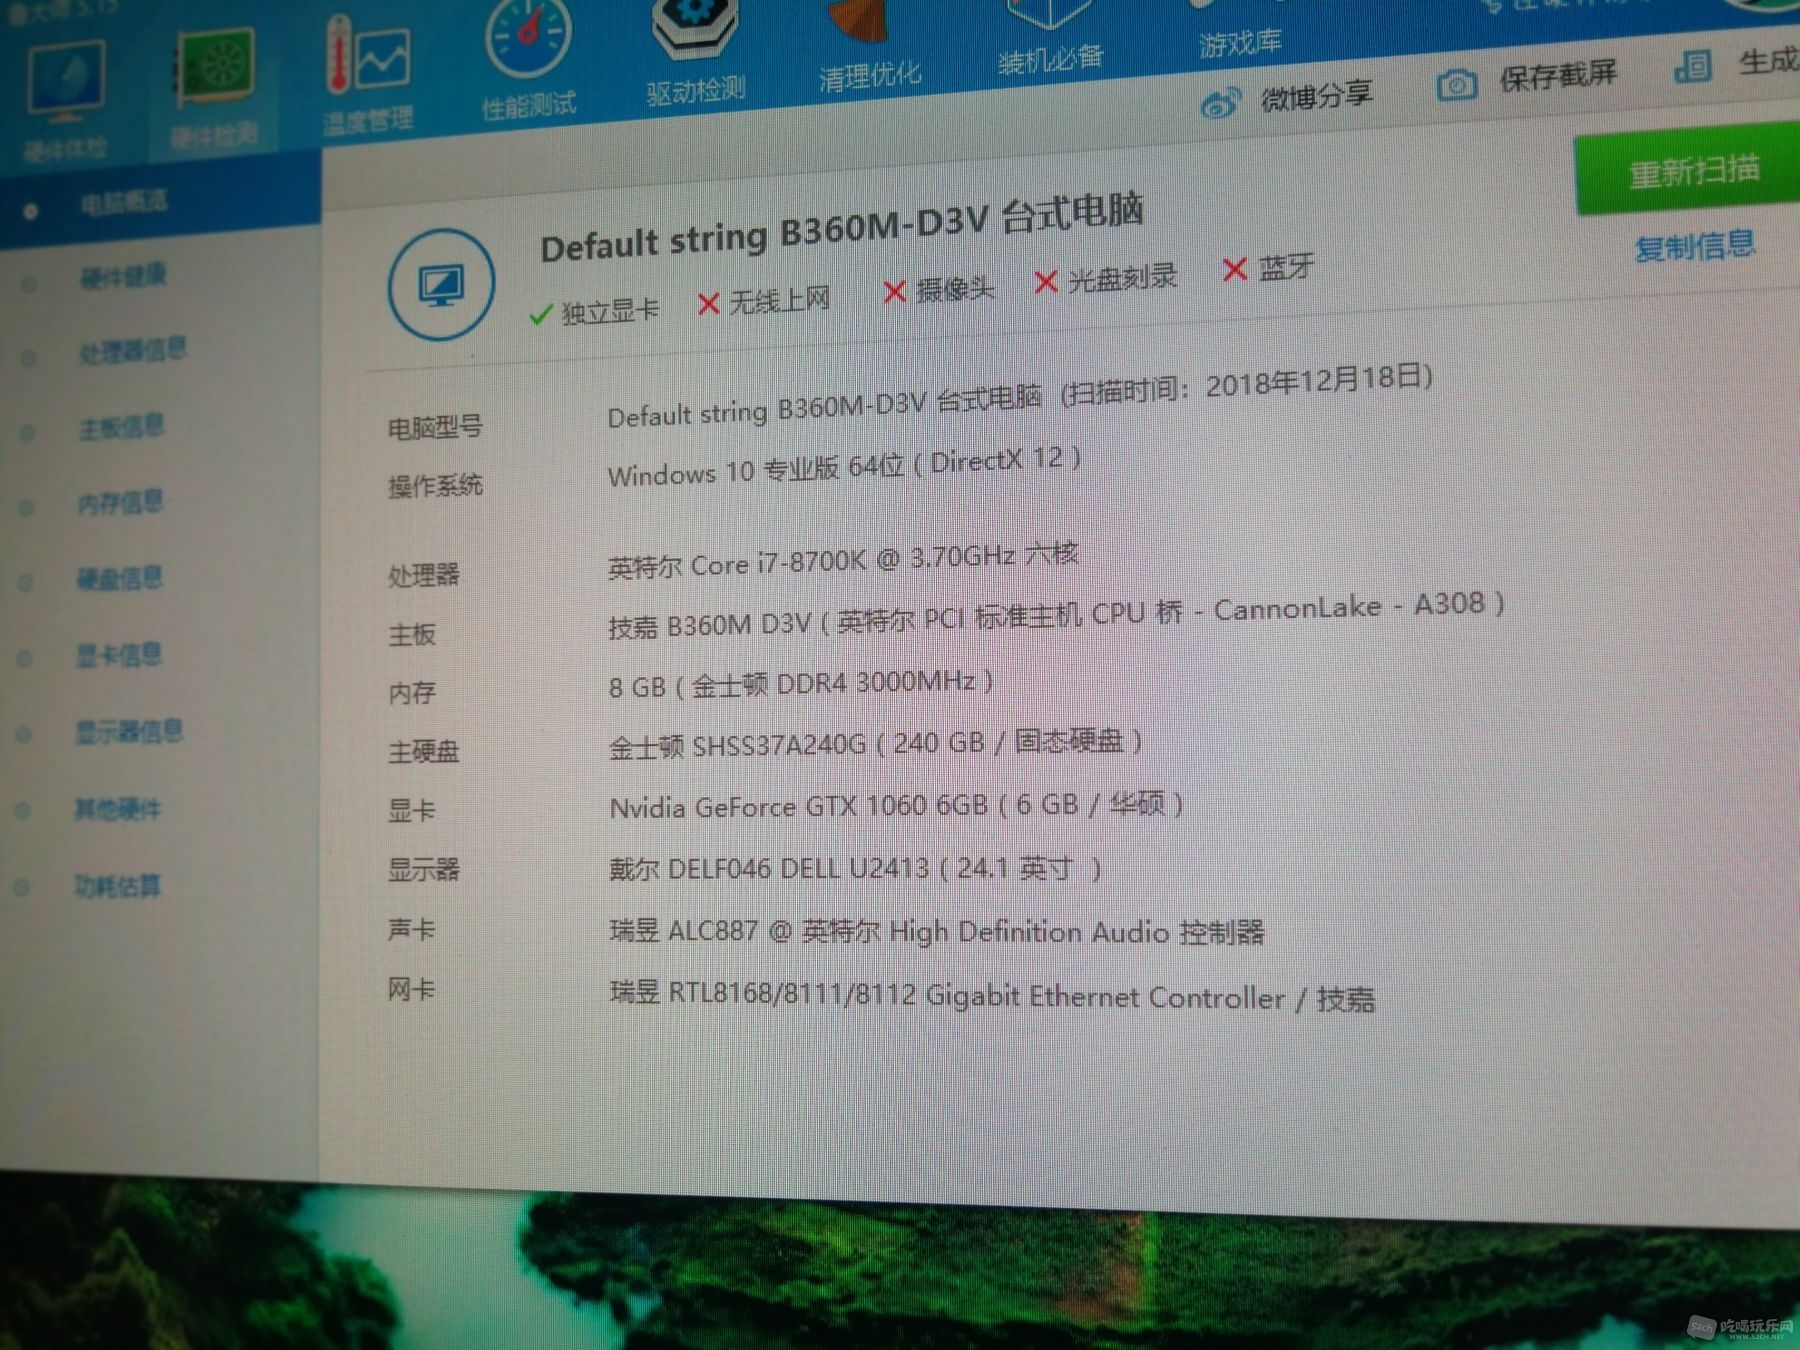Click the 无线上网 status indicator
Viewport: 1800px width, 1350px height.
[764, 300]
